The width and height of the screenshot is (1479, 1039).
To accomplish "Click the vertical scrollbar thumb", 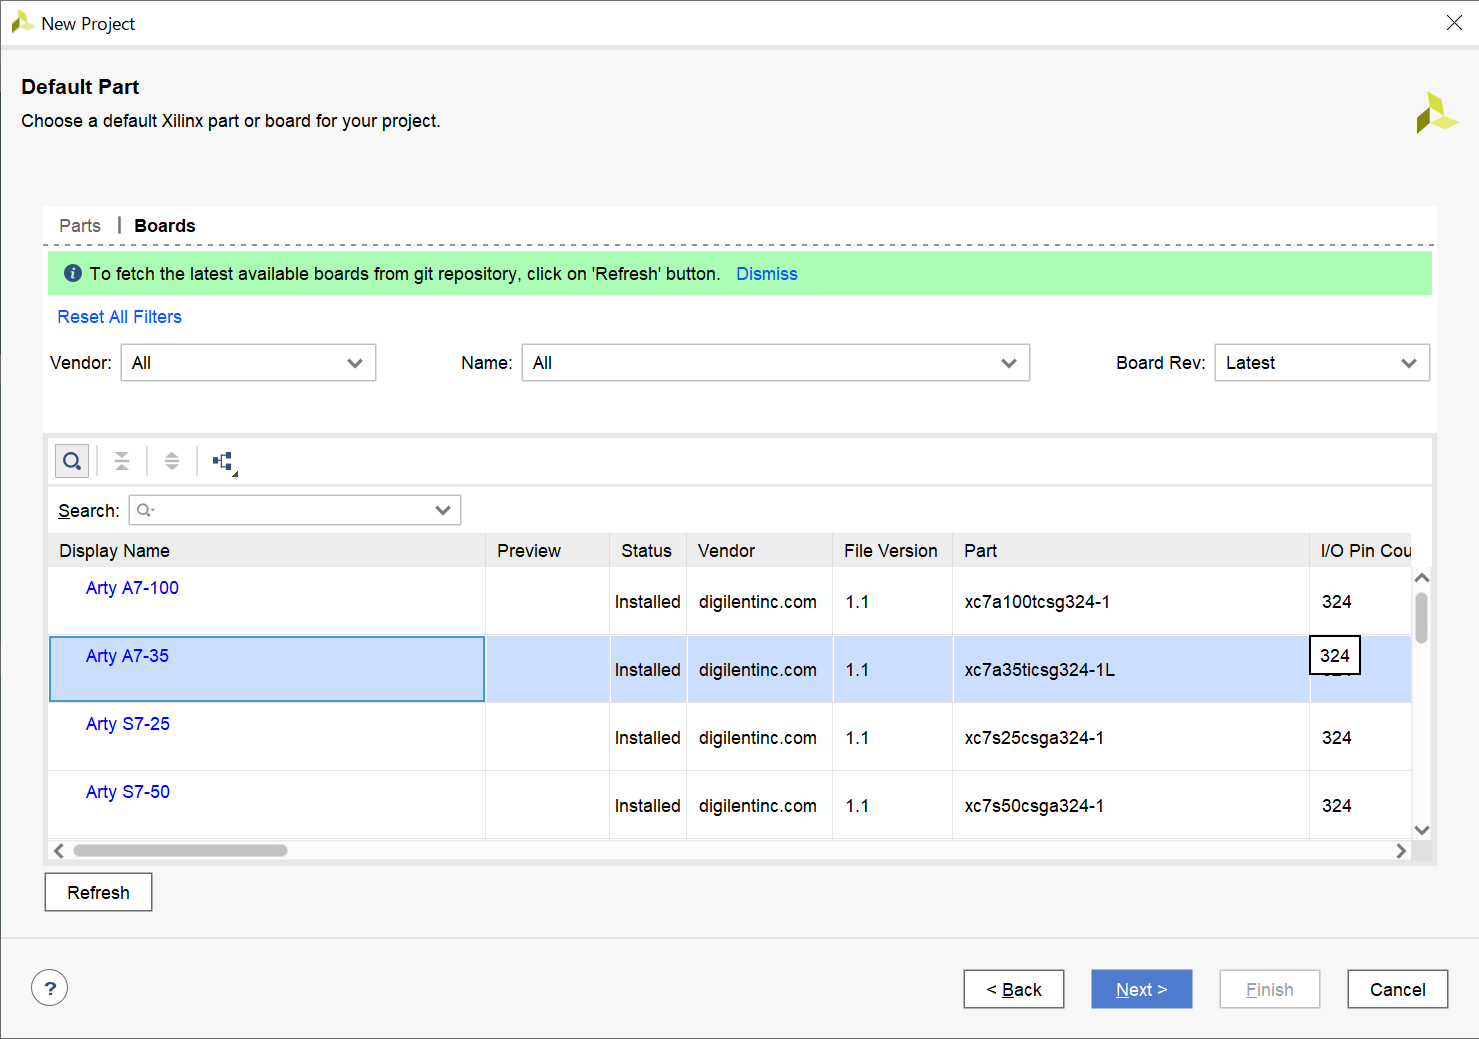I will [x=1422, y=618].
